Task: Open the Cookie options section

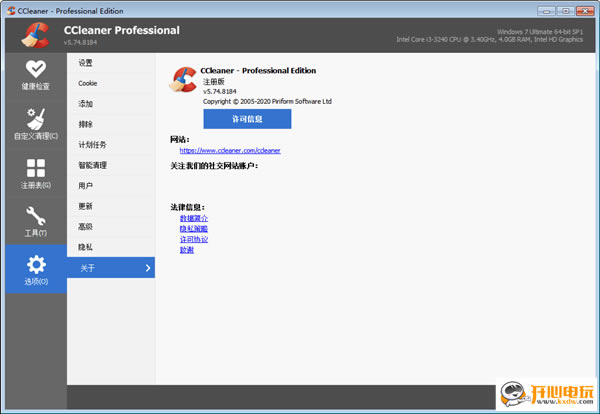Action: pyautogui.click(x=111, y=83)
